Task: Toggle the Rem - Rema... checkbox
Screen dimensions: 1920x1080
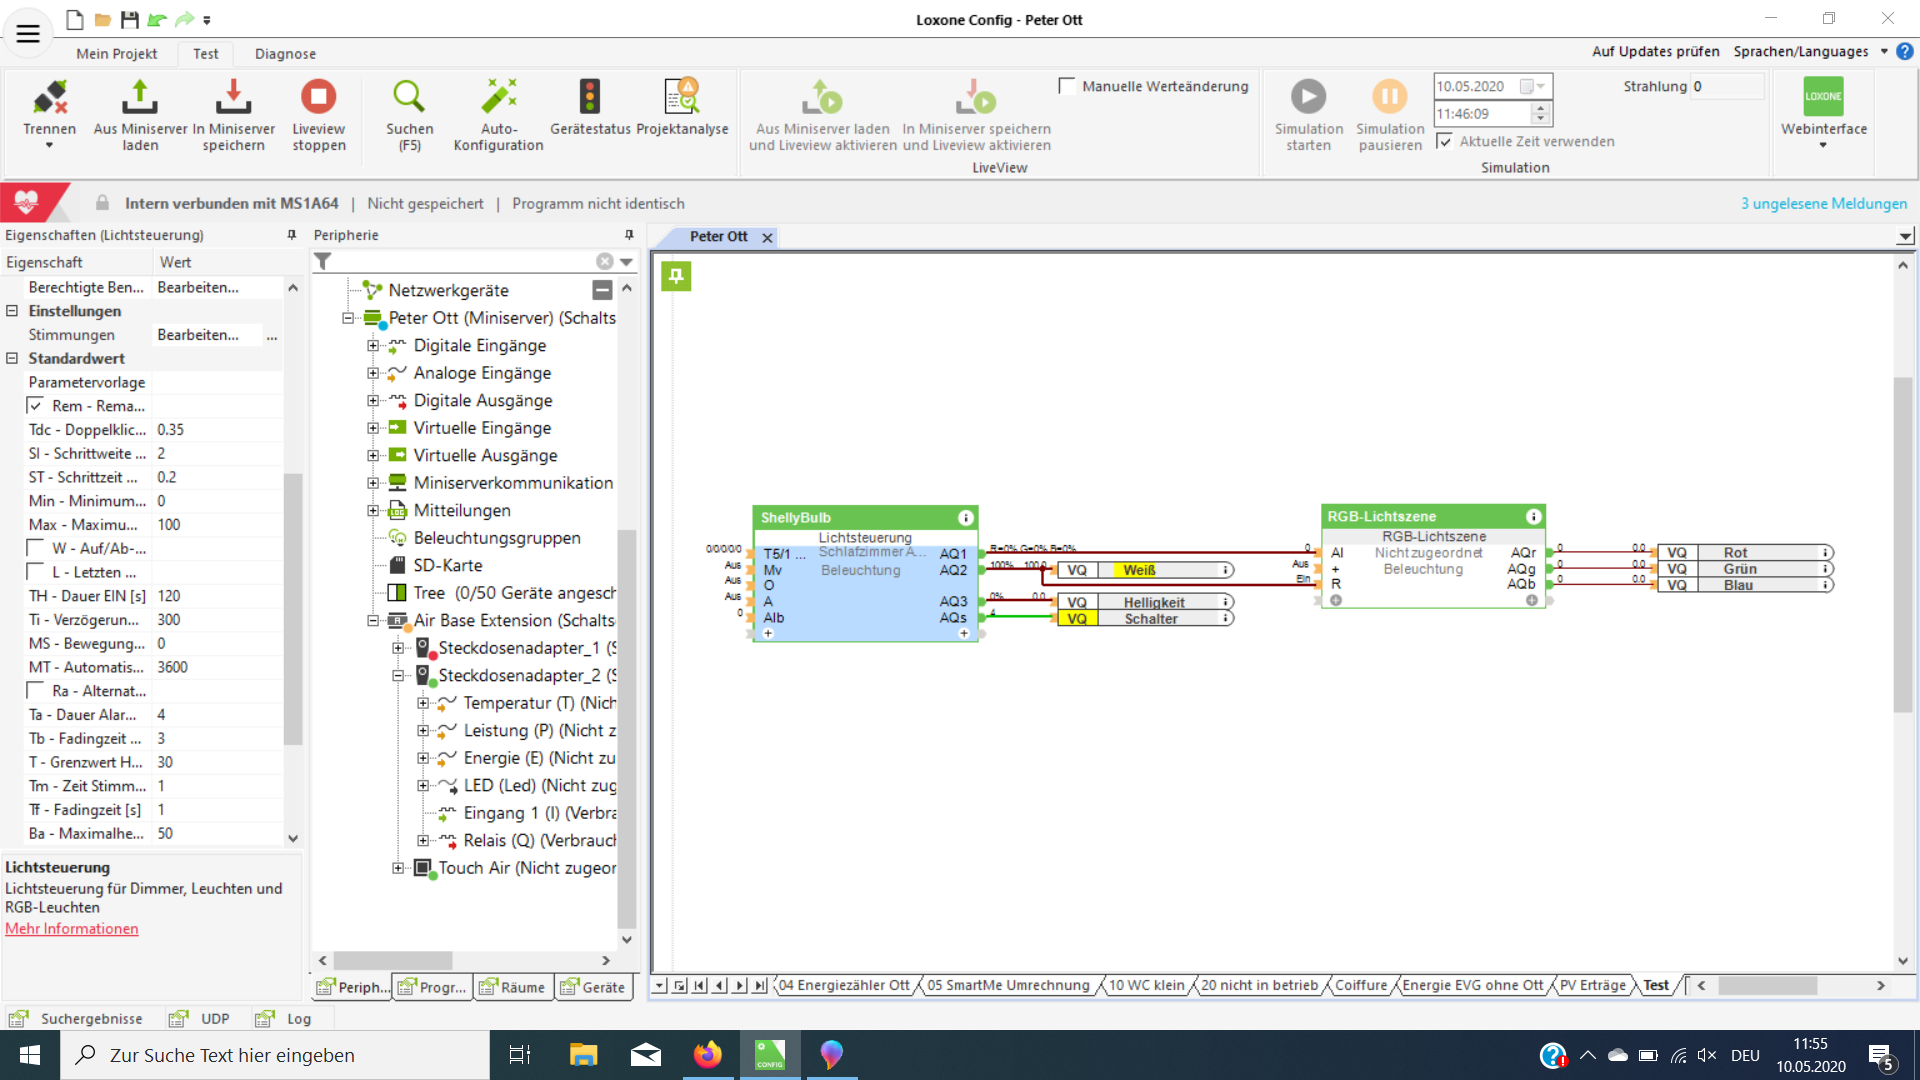Action: click(x=36, y=406)
